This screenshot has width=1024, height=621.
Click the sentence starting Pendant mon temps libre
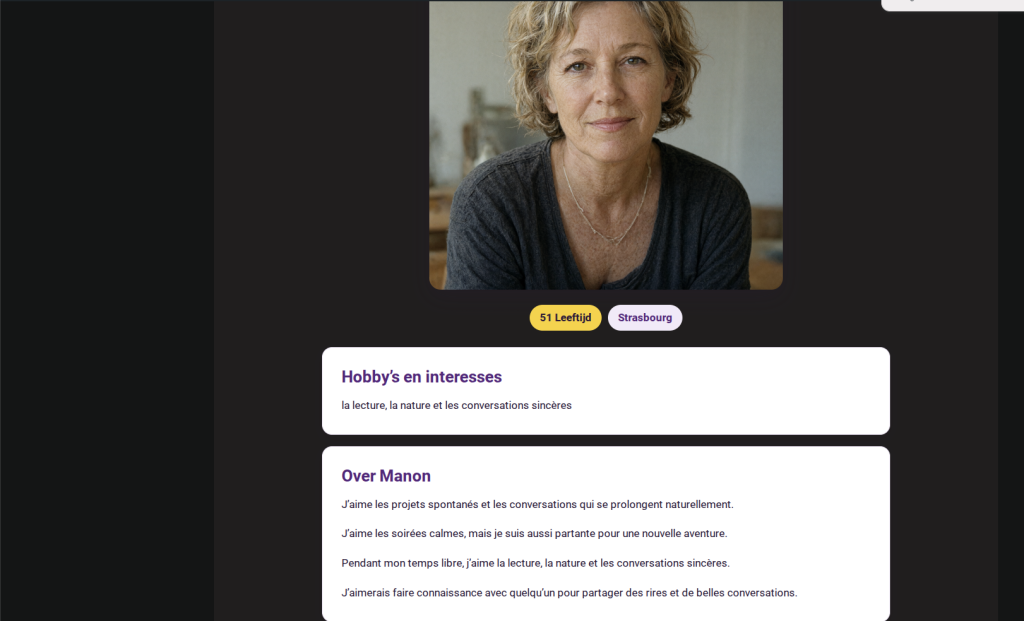536,563
